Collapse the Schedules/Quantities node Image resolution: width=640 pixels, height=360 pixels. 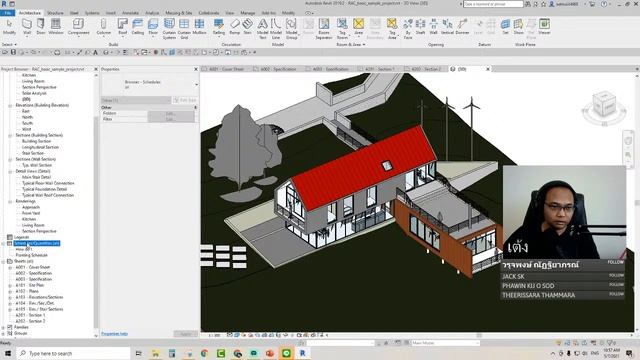click(4, 243)
